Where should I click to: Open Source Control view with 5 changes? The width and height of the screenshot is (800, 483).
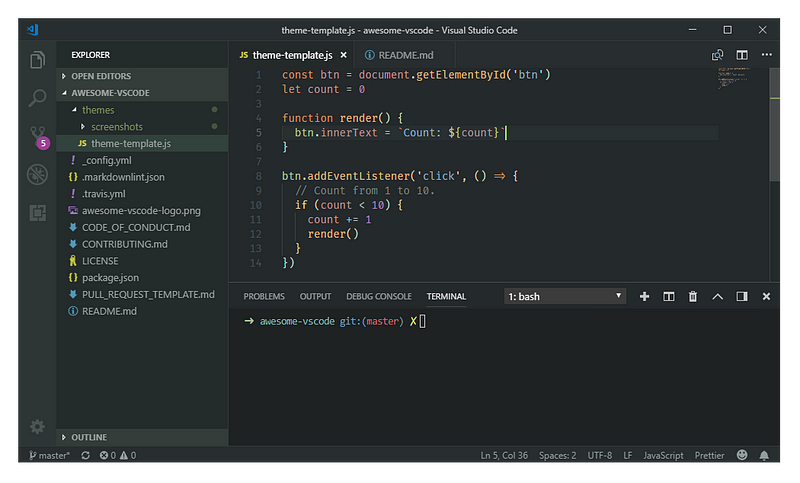coord(38,137)
